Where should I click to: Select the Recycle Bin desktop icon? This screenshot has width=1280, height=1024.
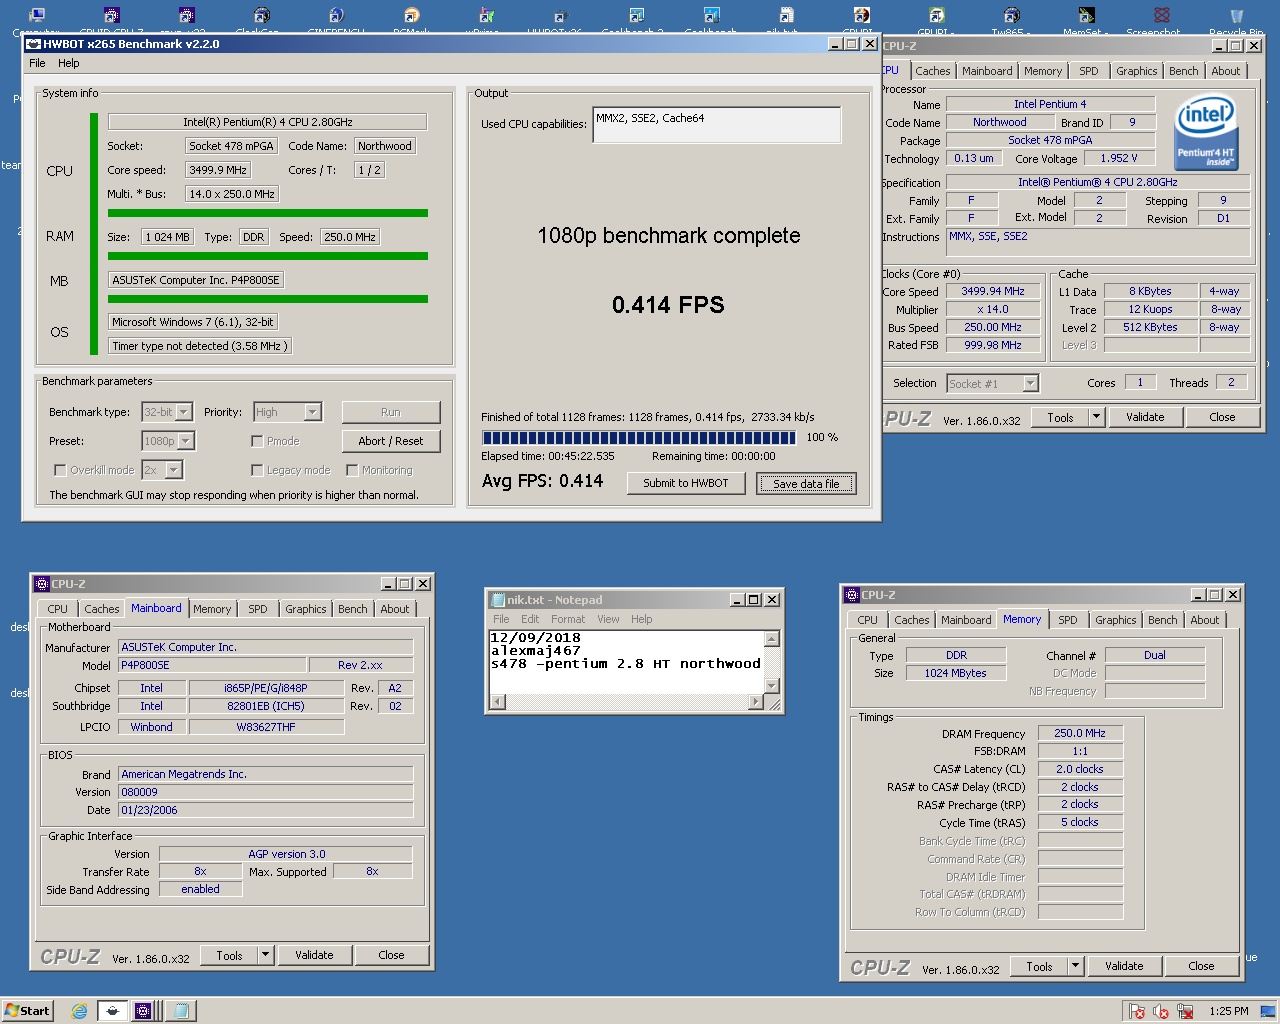coord(1236,15)
